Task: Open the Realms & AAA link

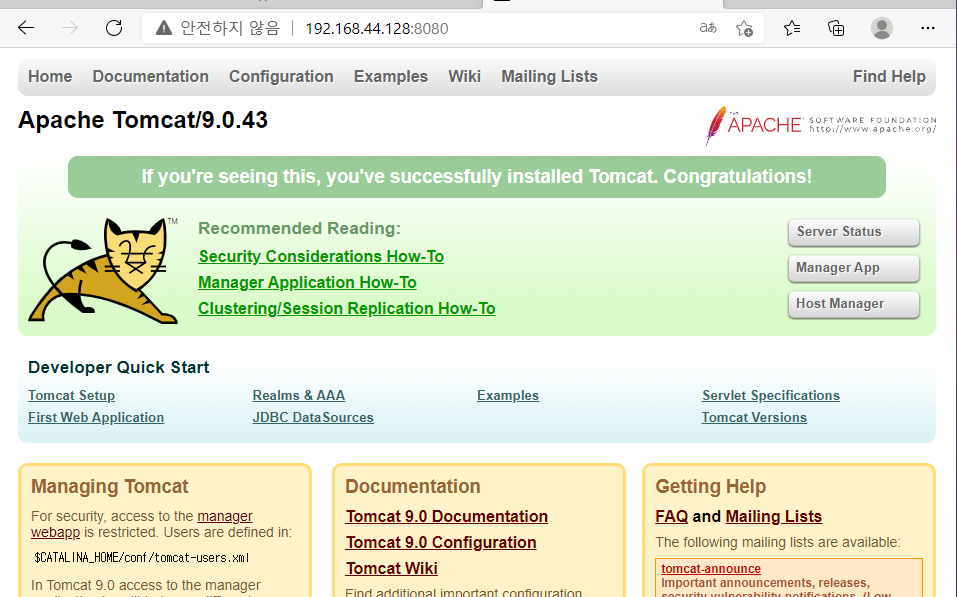Action: click(298, 396)
